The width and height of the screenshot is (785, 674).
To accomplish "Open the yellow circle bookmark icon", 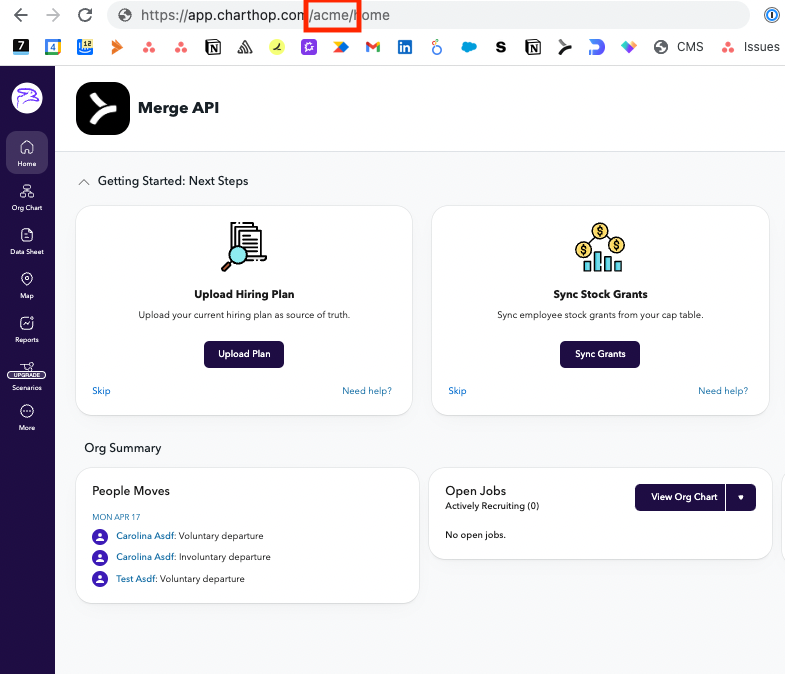I will click(x=277, y=47).
